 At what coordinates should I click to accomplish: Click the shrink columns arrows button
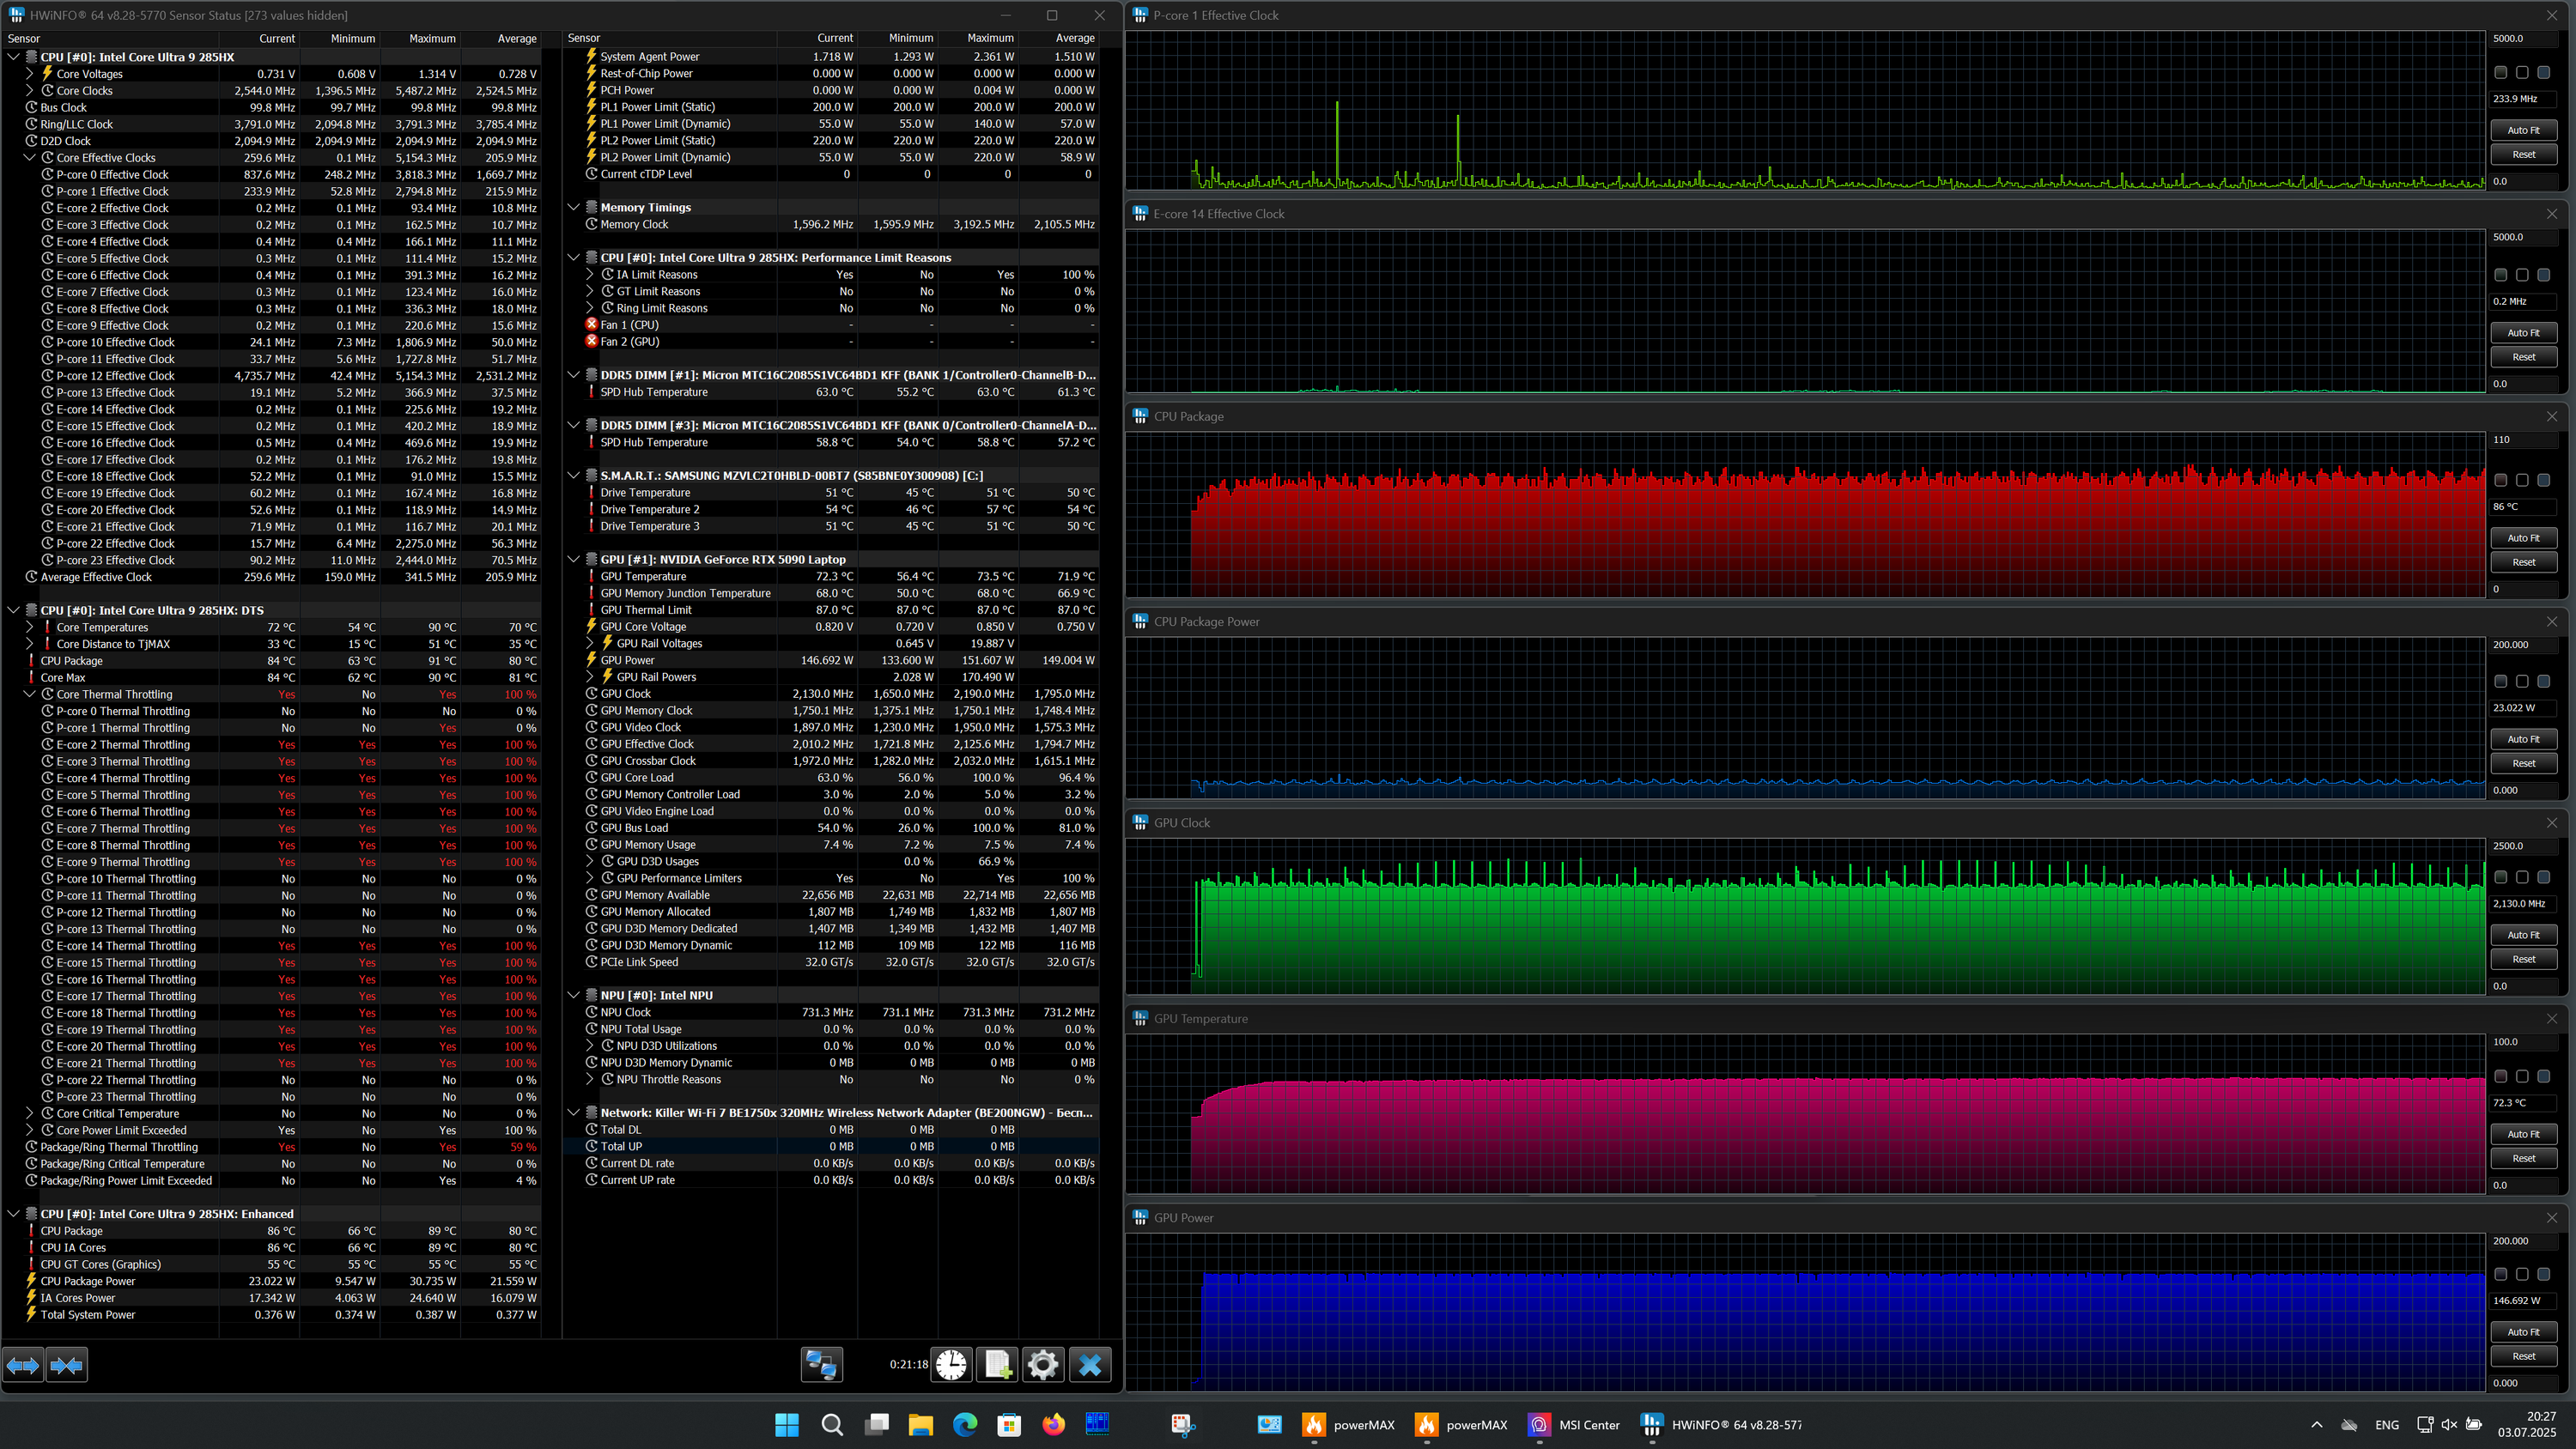[67, 1364]
